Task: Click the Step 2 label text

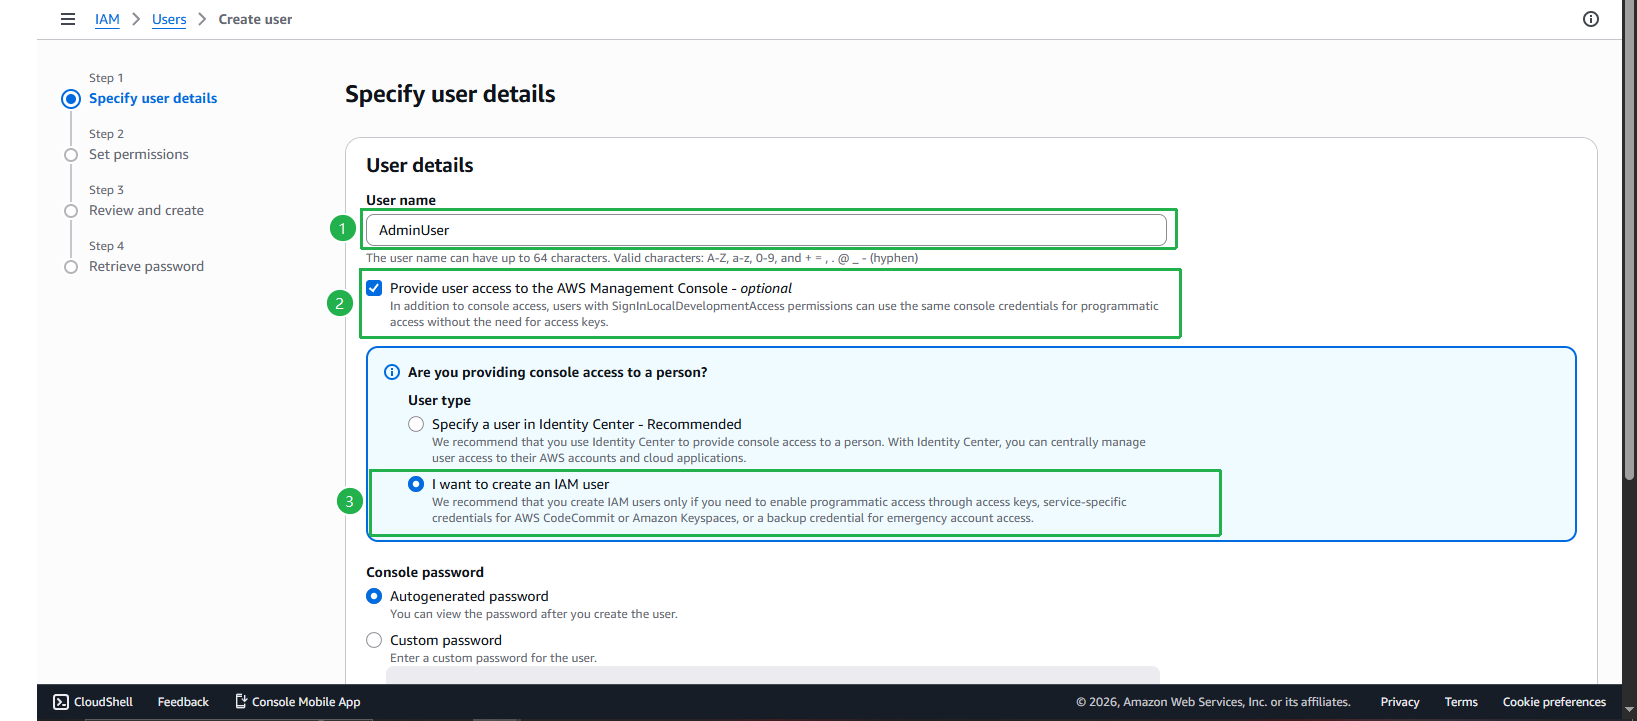Action: pyautogui.click(x=106, y=134)
